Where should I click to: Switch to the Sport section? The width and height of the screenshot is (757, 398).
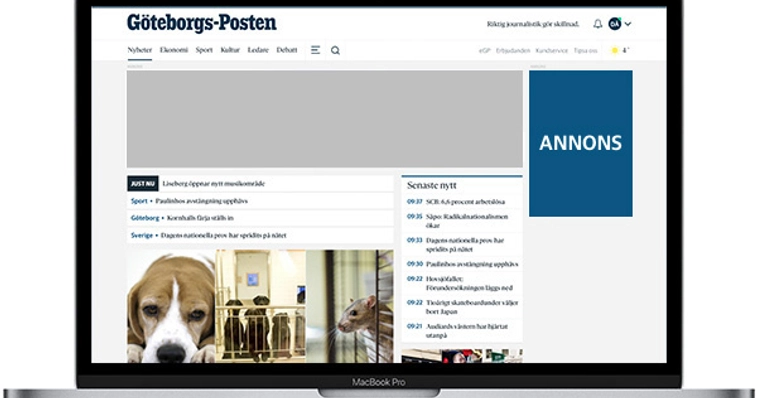pyautogui.click(x=204, y=50)
